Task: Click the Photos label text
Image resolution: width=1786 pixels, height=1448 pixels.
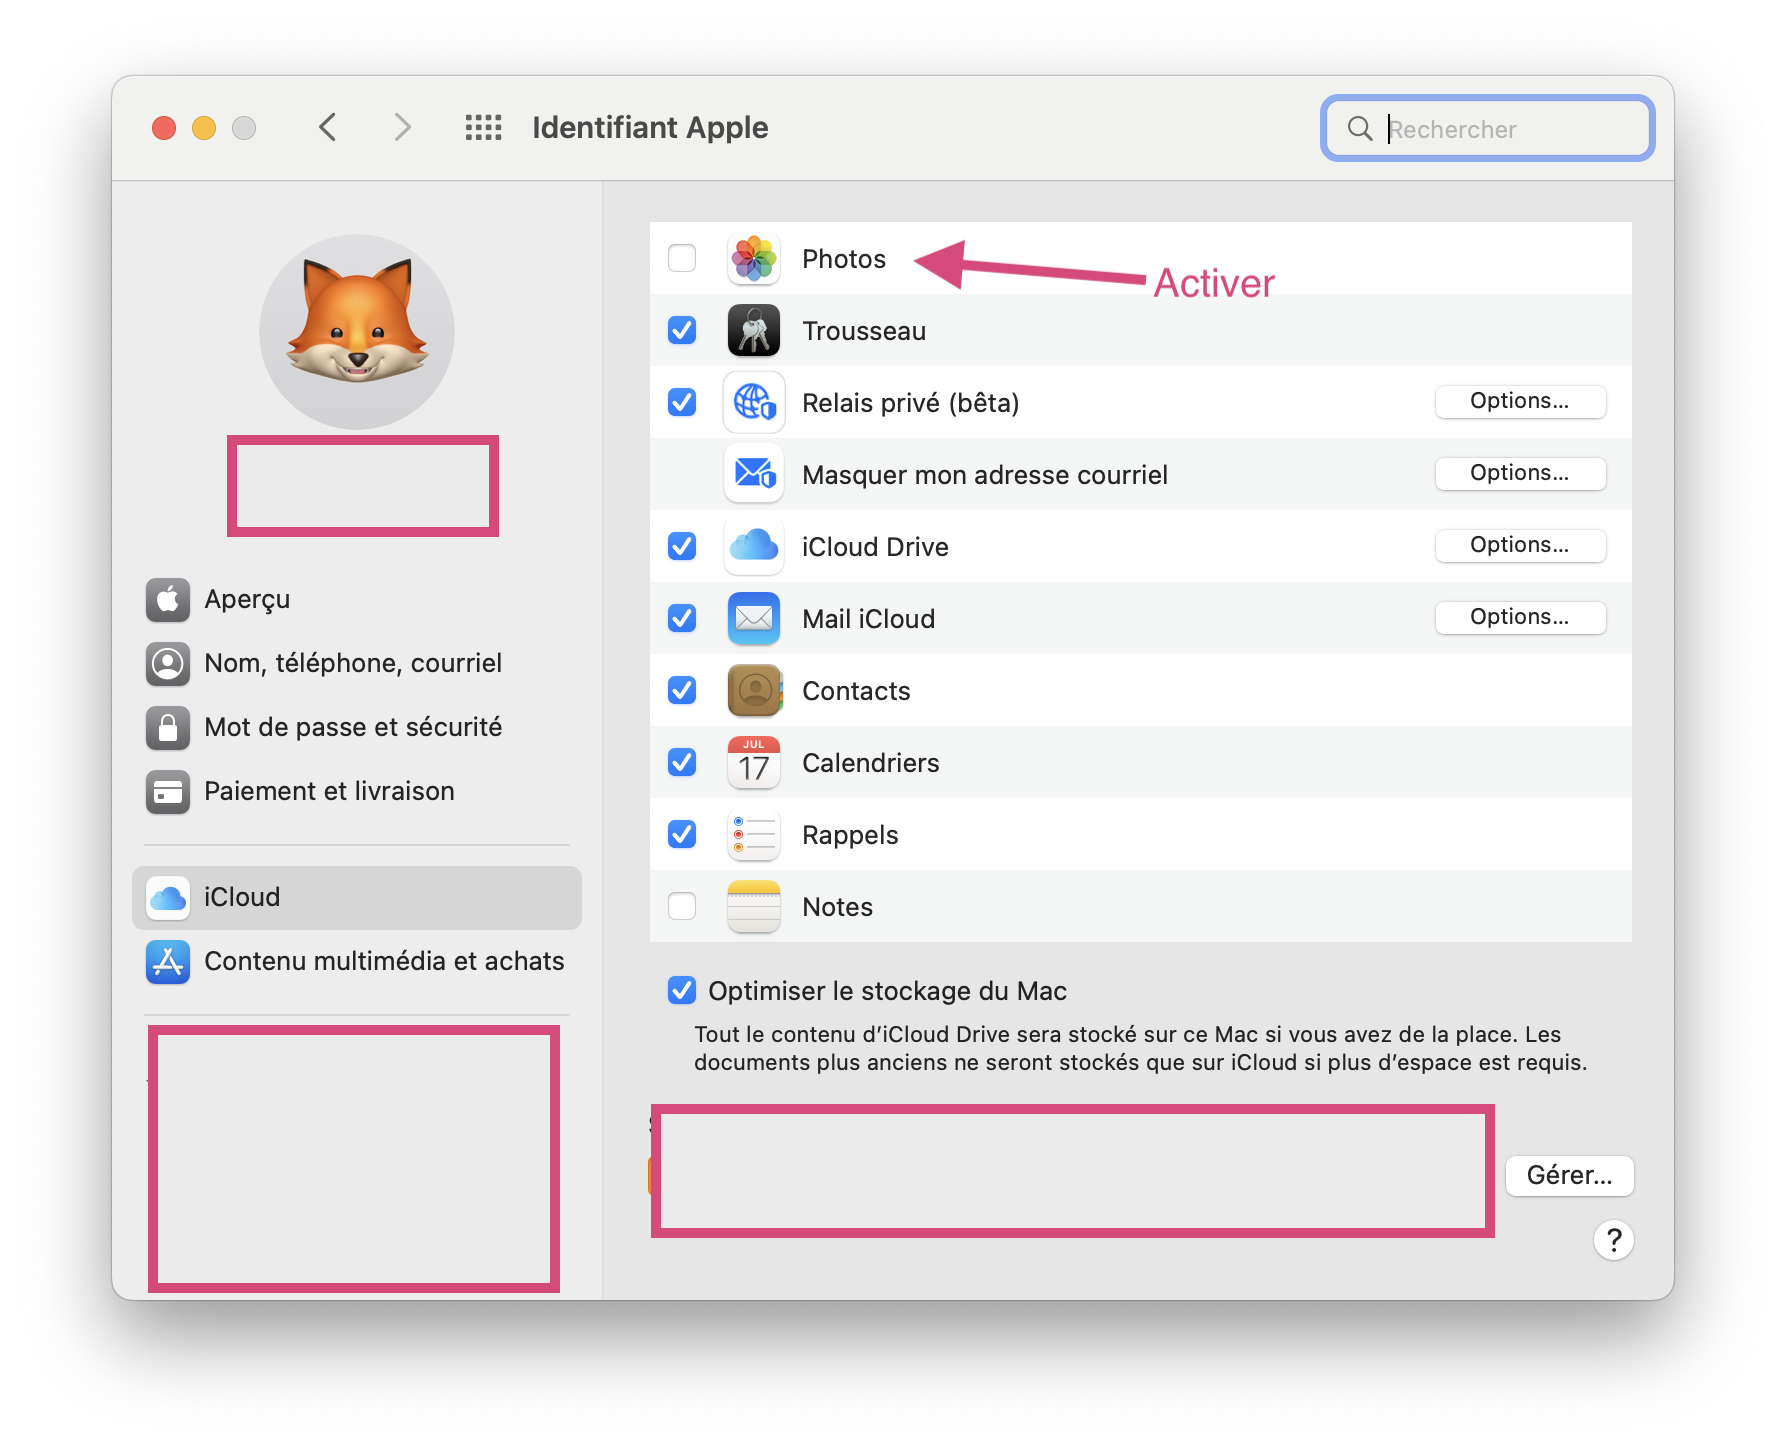Action: (844, 260)
